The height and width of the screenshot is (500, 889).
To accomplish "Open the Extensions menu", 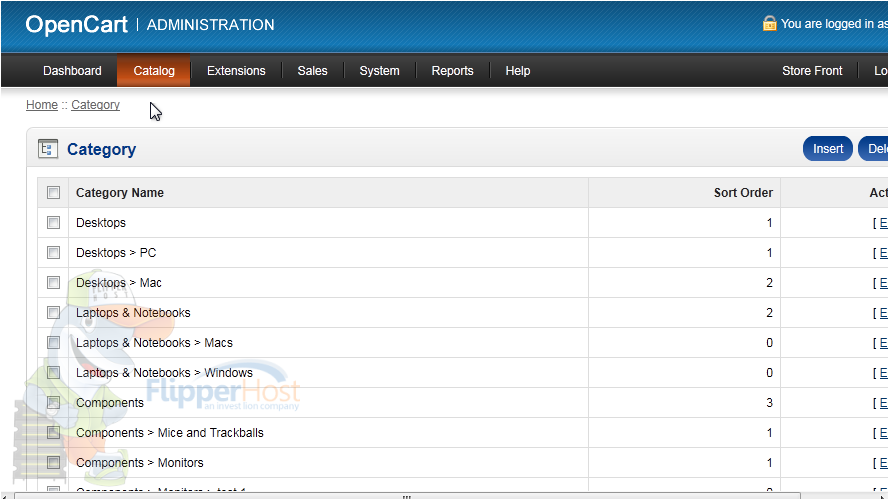I will (236, 71).
